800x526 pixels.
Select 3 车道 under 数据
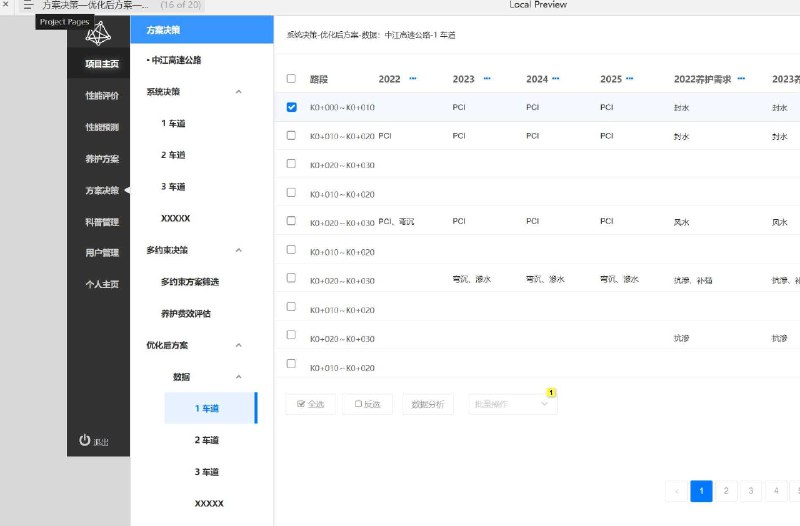(207, 472)
